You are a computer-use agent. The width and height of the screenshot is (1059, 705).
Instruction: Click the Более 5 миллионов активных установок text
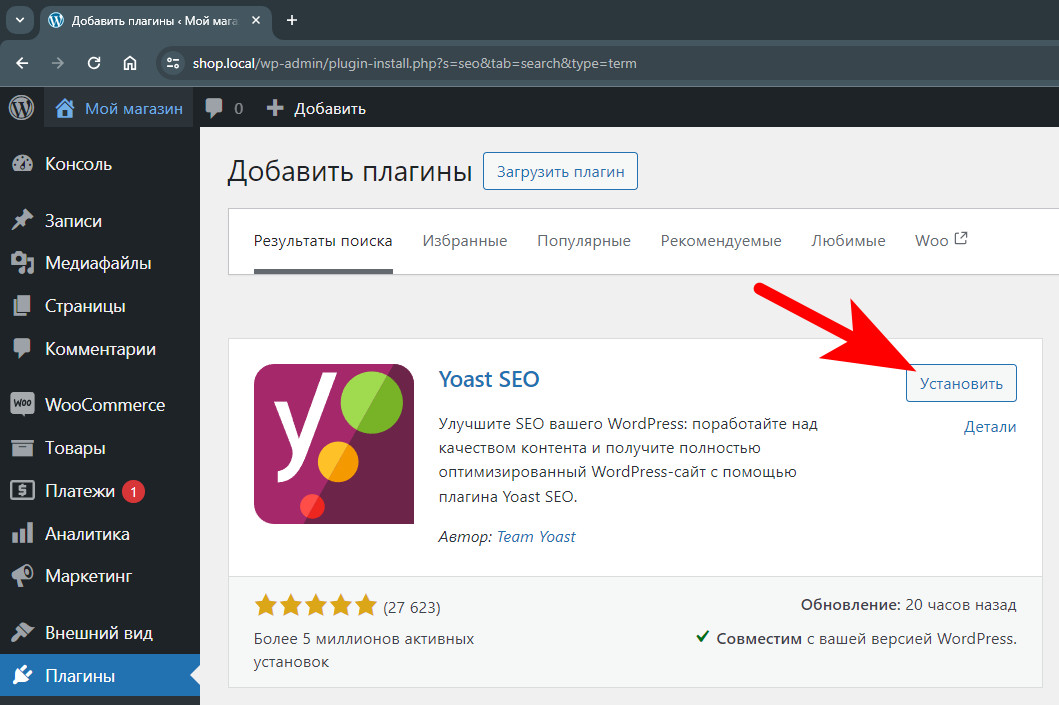[x=364, y=650]
